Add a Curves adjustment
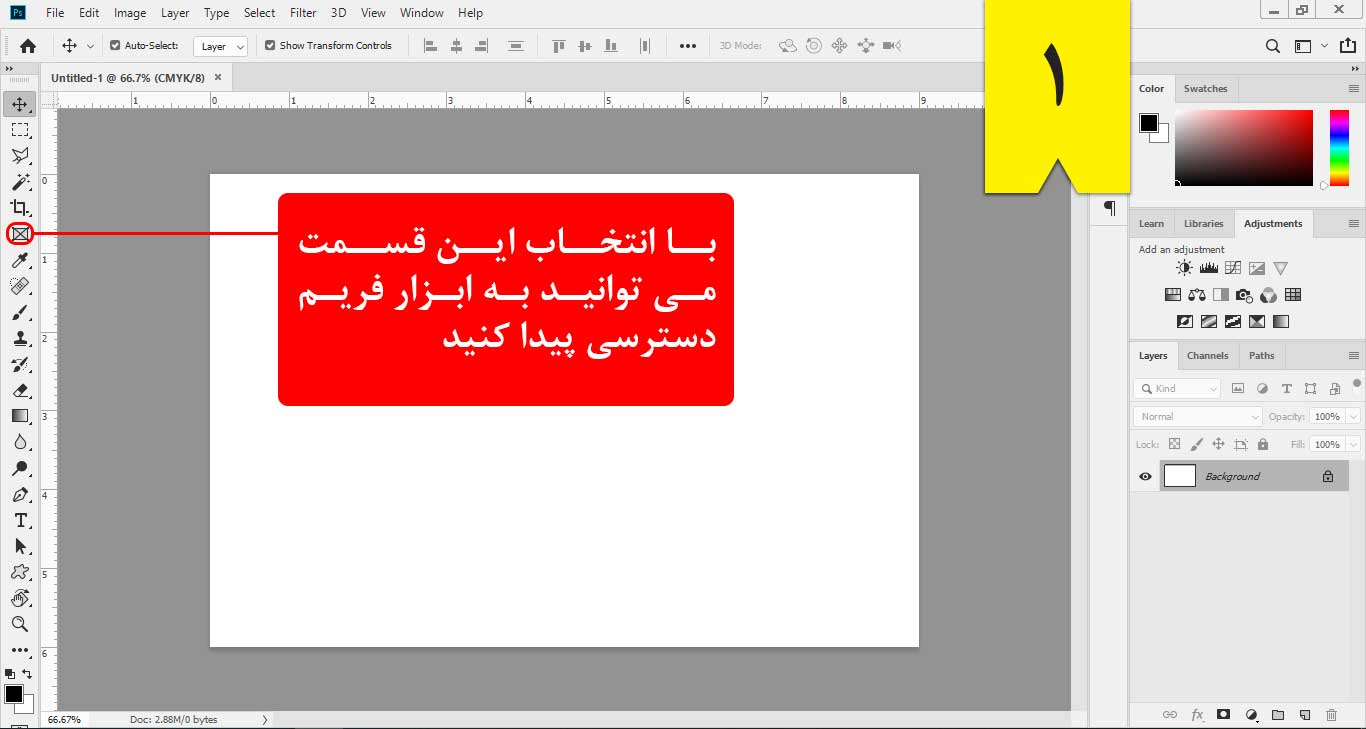Screen dimensions: 1366x729 [x=1232, y=268]
